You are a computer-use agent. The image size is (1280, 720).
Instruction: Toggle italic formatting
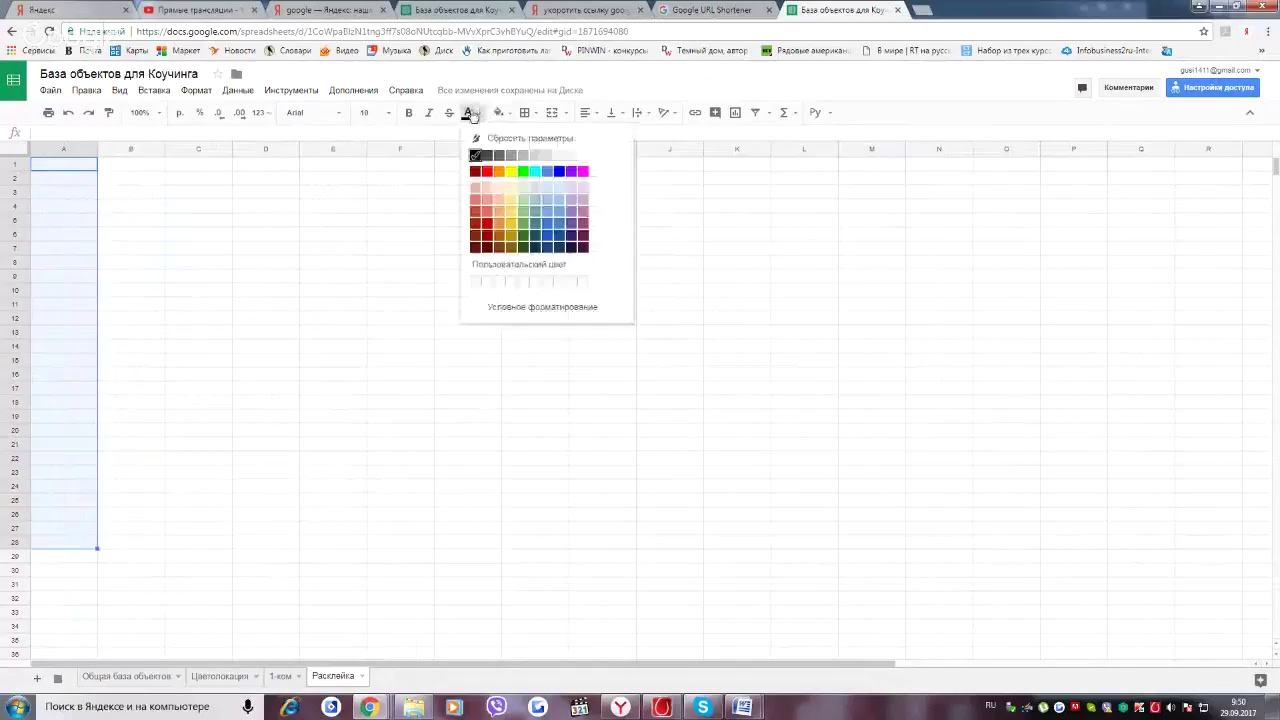[429, 113]
